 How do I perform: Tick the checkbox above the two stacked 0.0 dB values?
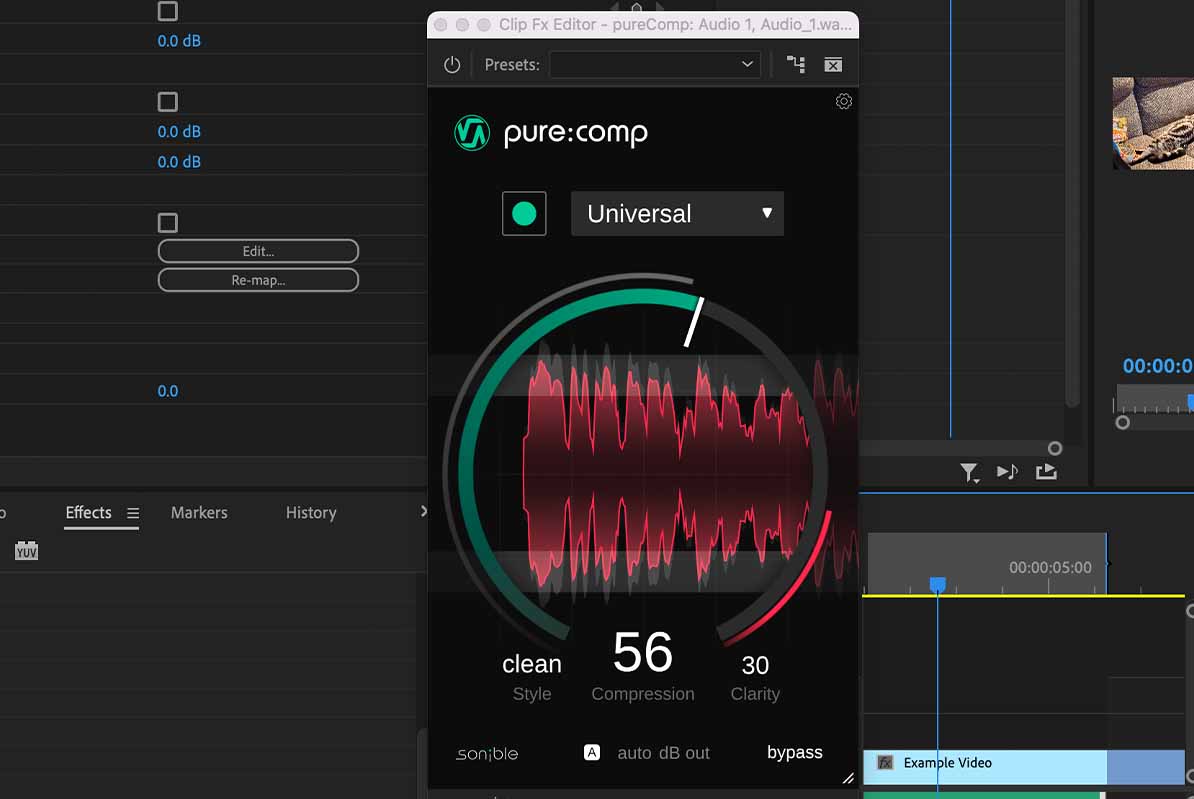(x=168, y=102)
